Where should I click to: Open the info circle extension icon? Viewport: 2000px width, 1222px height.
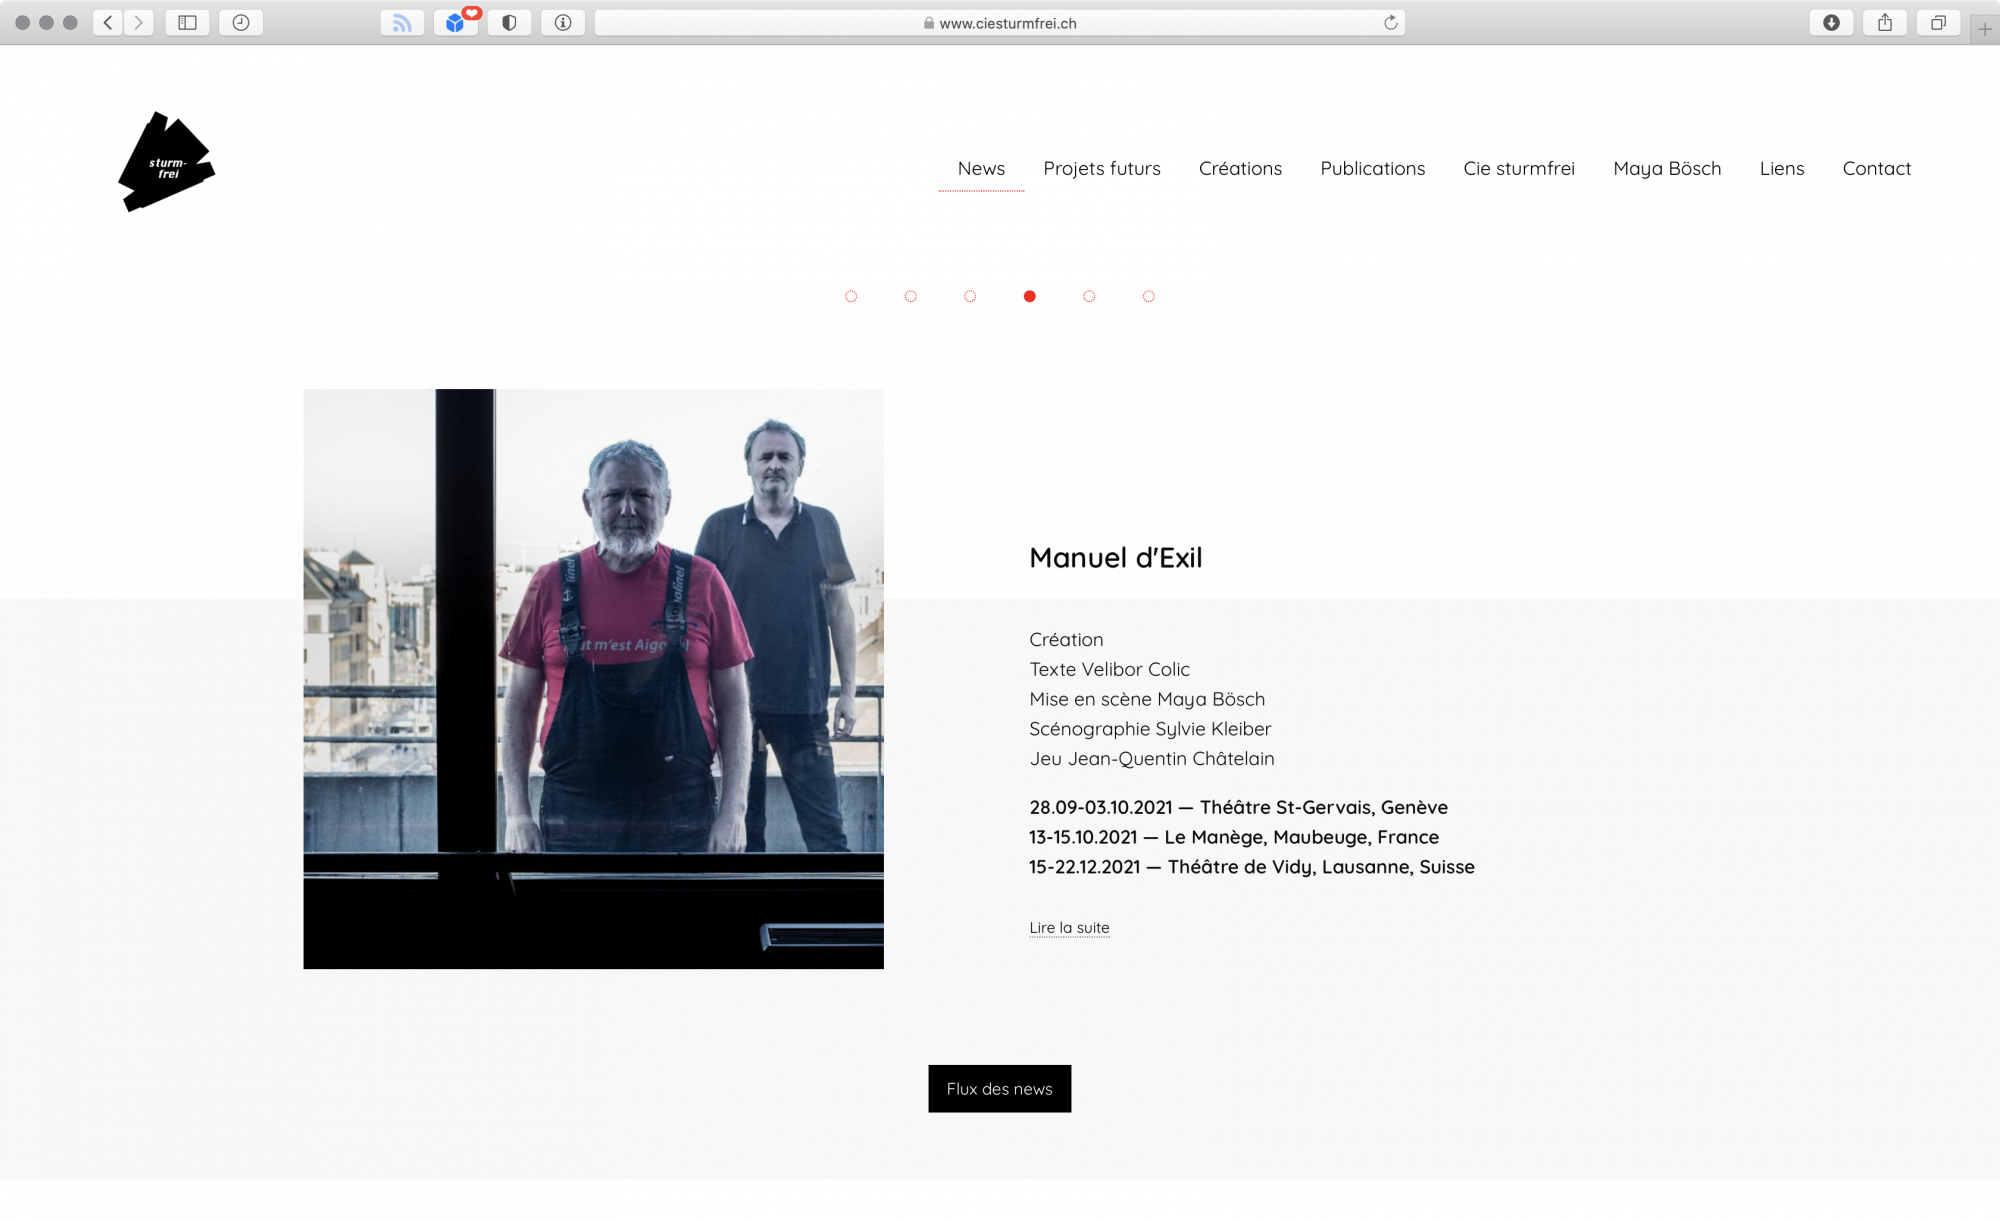tap(563, 22)
